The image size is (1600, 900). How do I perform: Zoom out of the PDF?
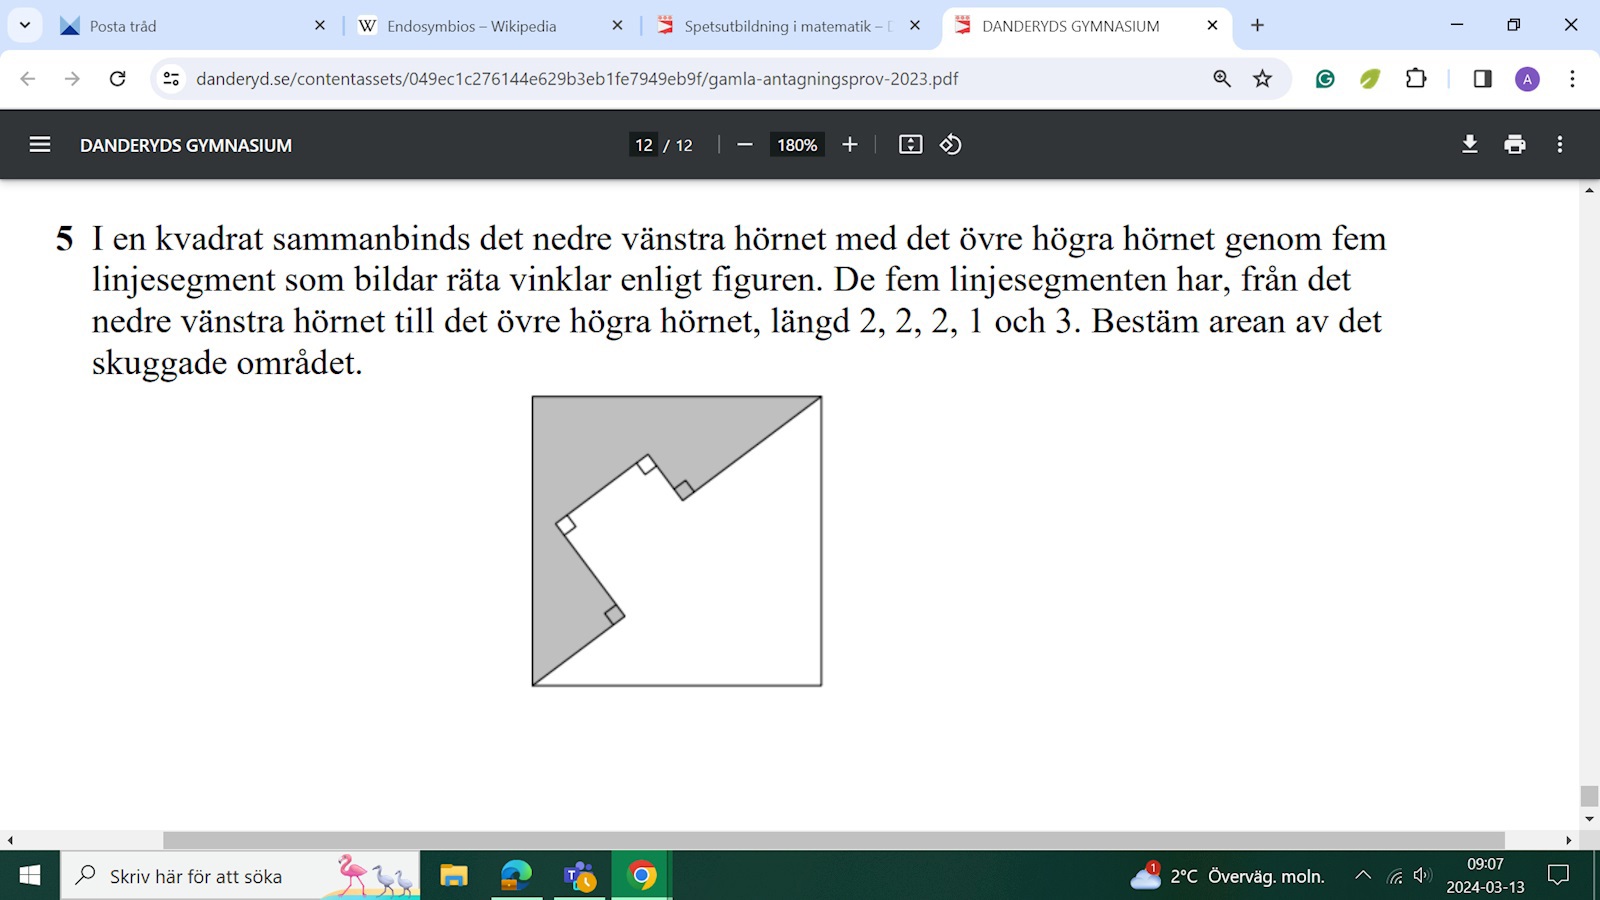(x=744, y=145)
